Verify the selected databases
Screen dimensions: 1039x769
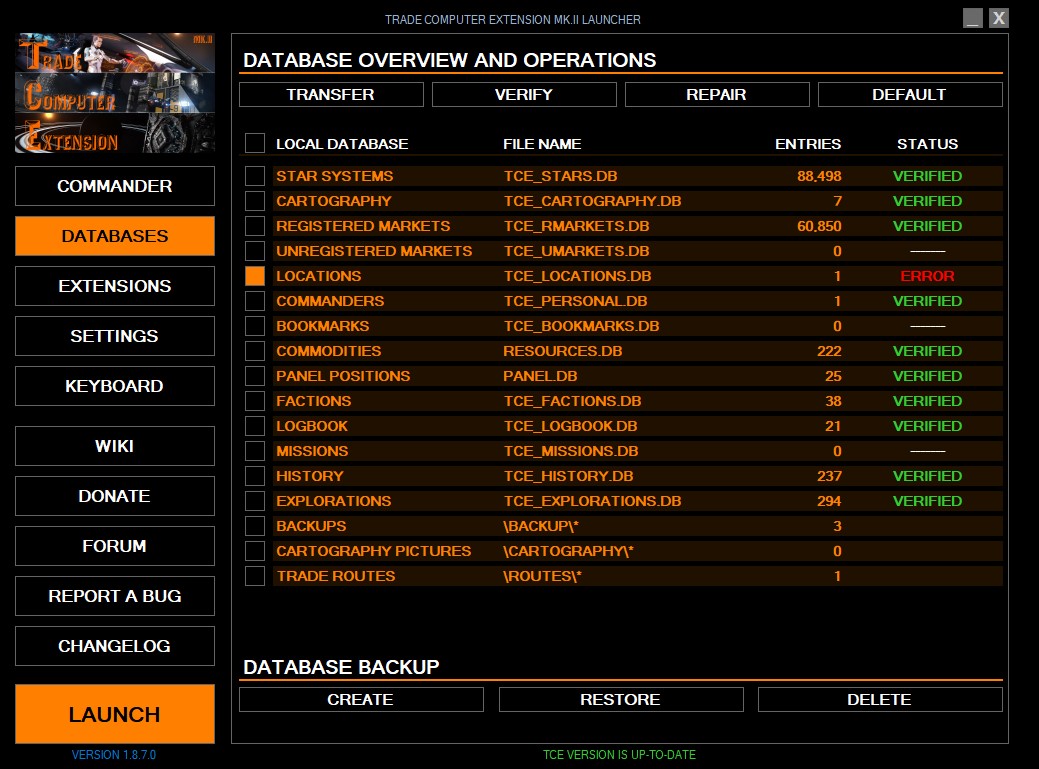click(x=524, y=95)
